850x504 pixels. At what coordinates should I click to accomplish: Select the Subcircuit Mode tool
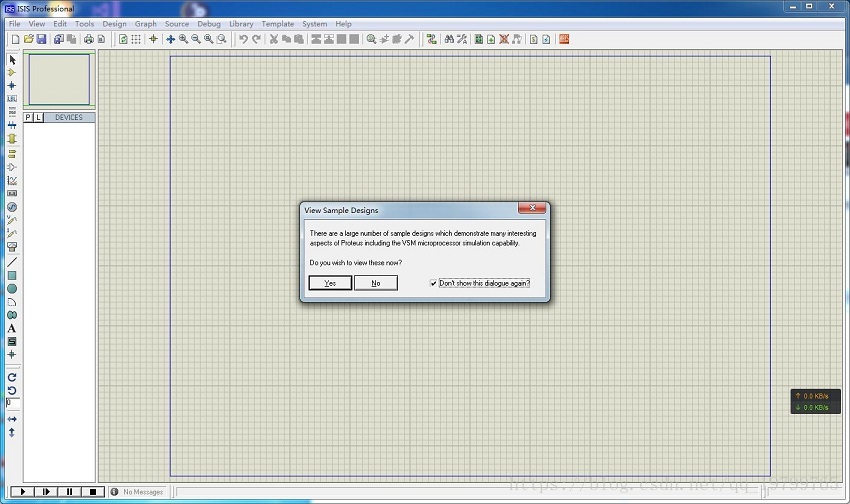coord(12,139)
